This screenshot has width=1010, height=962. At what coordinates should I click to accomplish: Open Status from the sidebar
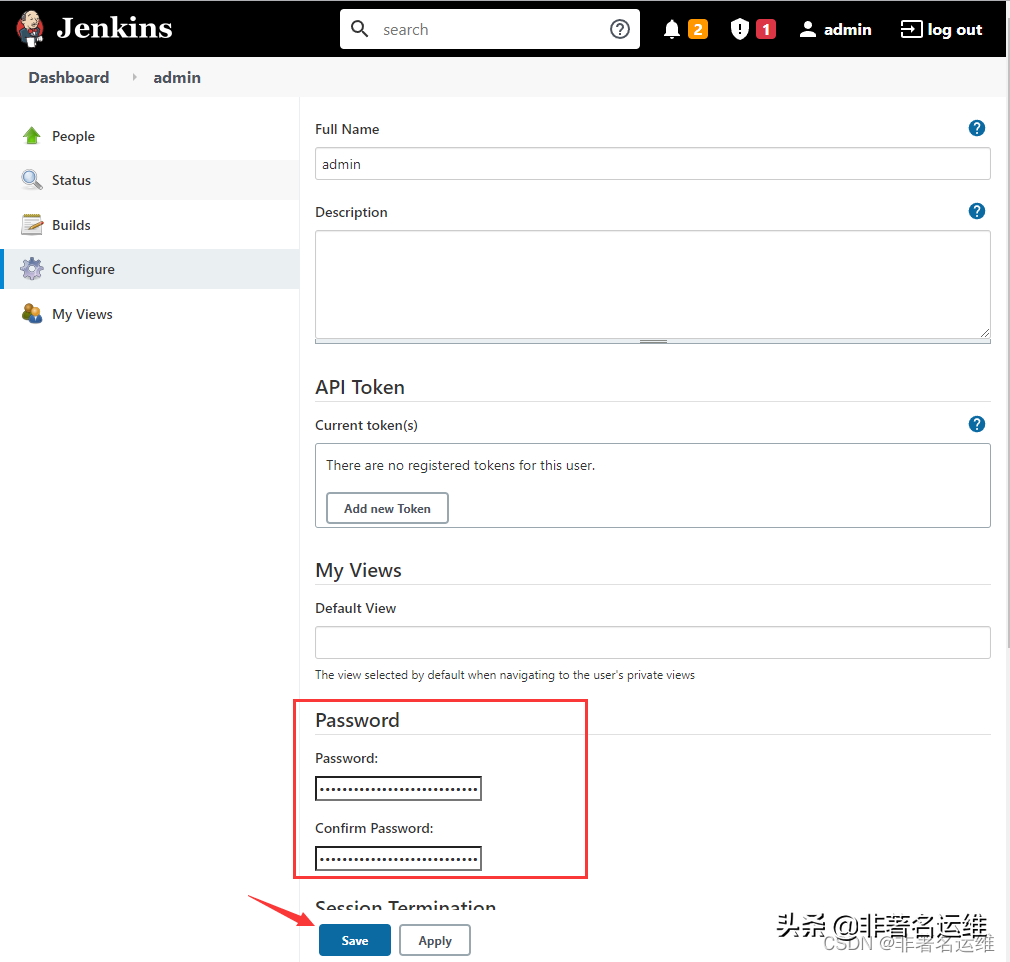coord(32,180)
